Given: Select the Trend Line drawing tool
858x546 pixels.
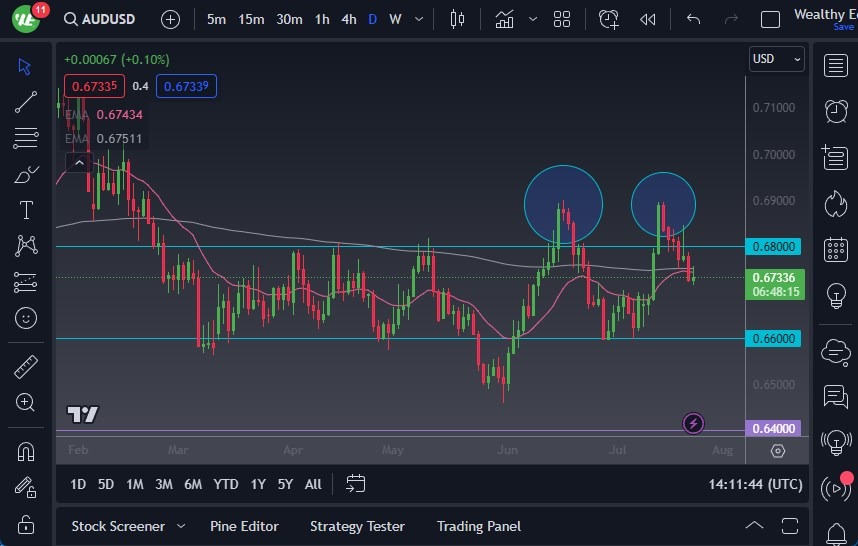Looking at the screenshot, I should click(26, 102).
